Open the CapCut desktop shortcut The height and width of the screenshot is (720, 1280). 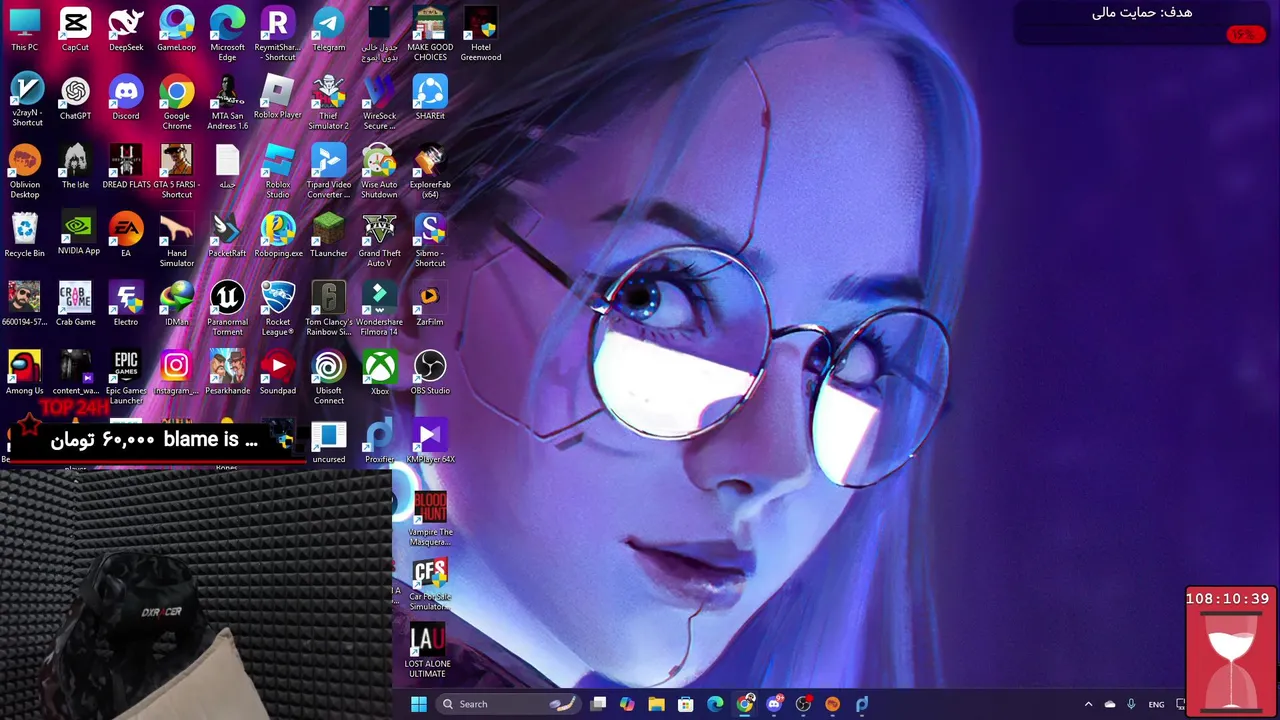pyautogui.click(x=75, y=29)
